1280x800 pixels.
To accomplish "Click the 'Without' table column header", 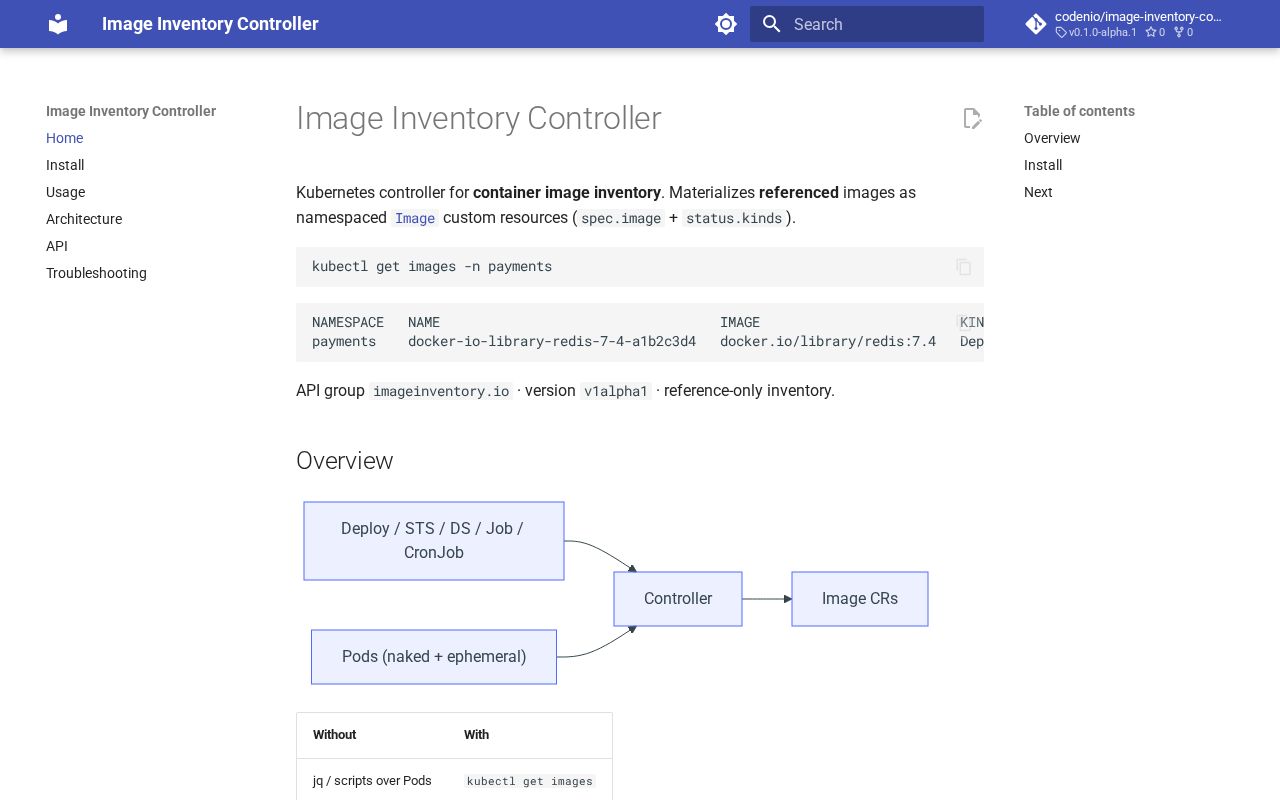I will point(335,735).
